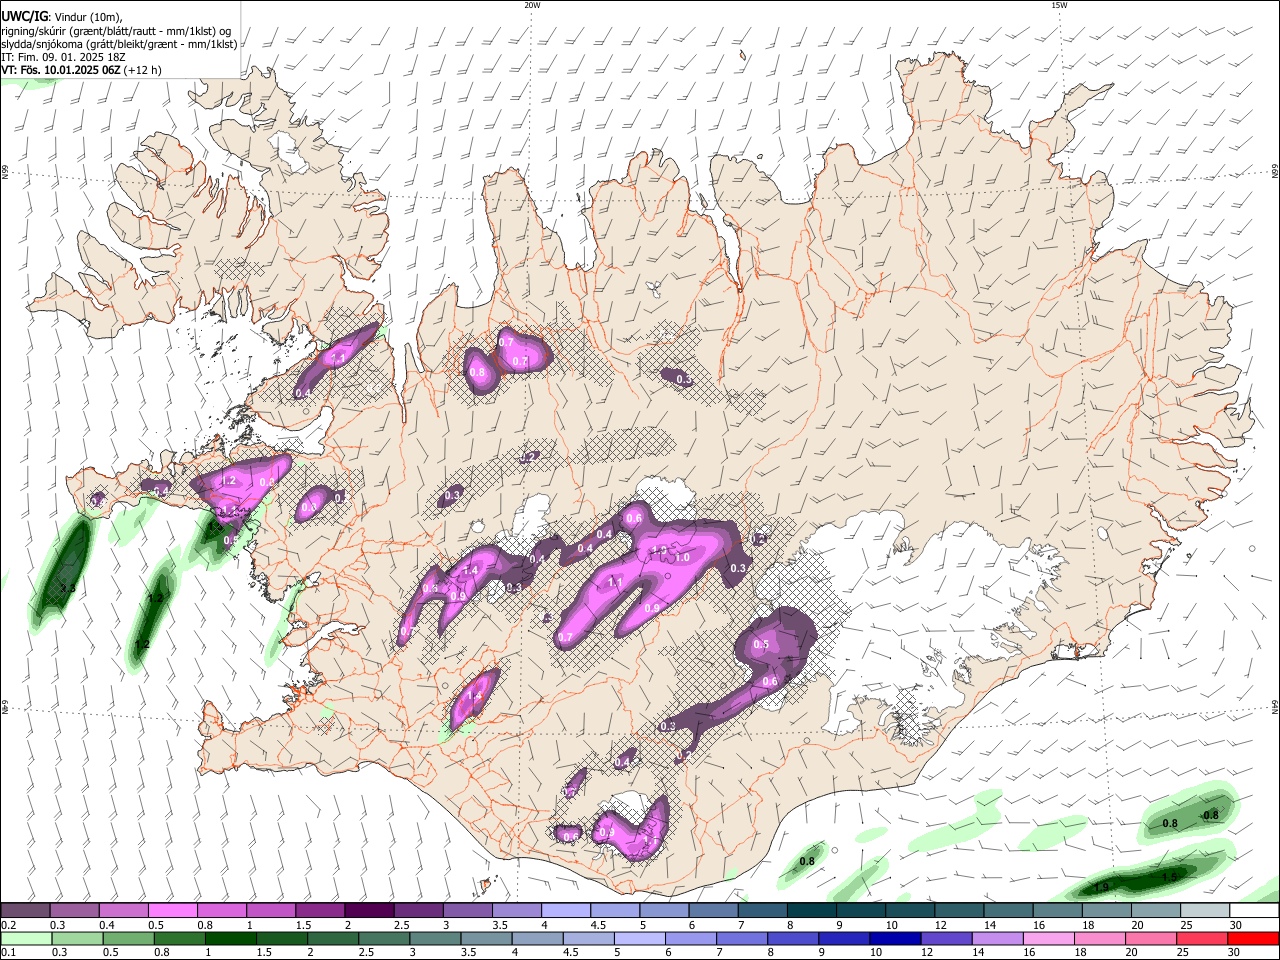The image size is (1280, 960).
Task: Select upper legend swatch between 6 and 7
Action: coord(714,910)
